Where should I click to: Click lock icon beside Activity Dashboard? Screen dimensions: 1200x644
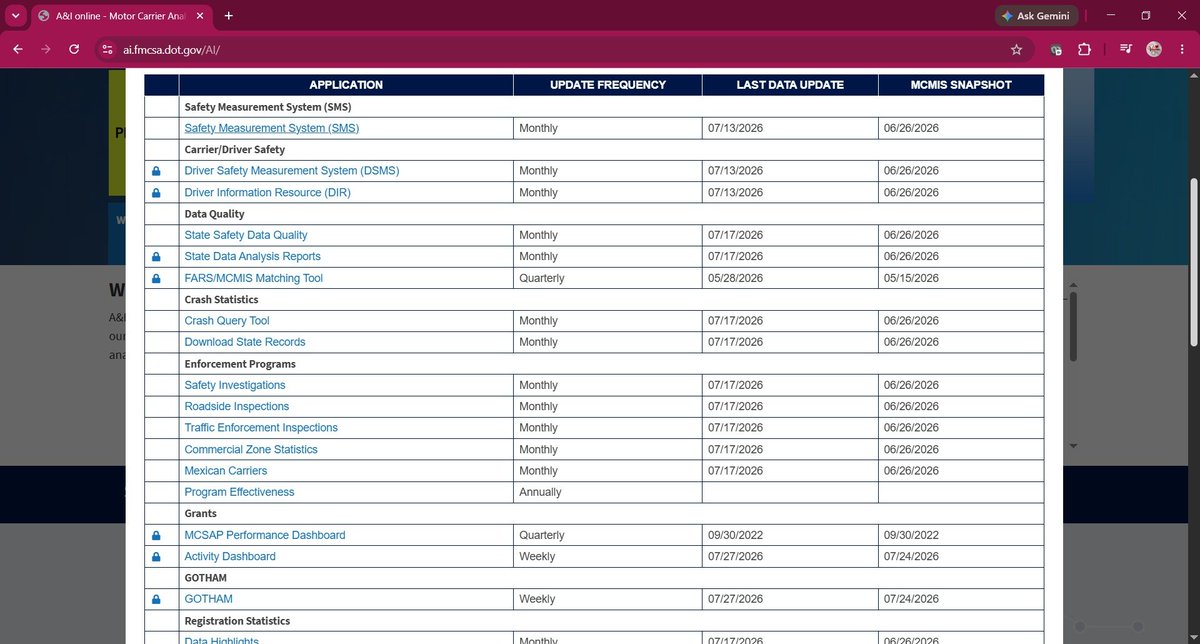(156, 557)
